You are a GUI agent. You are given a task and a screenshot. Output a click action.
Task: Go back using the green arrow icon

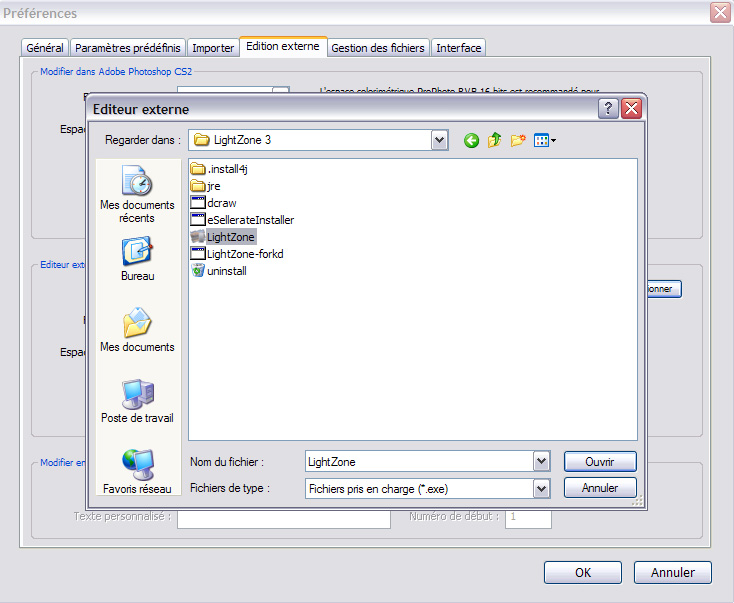[471, 140]
